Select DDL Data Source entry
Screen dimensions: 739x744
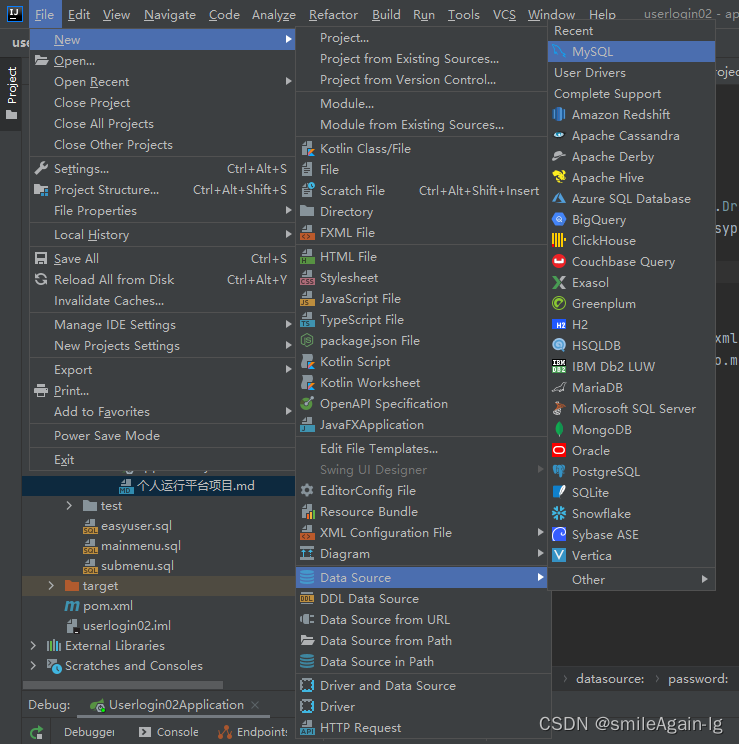coord(421,598)
